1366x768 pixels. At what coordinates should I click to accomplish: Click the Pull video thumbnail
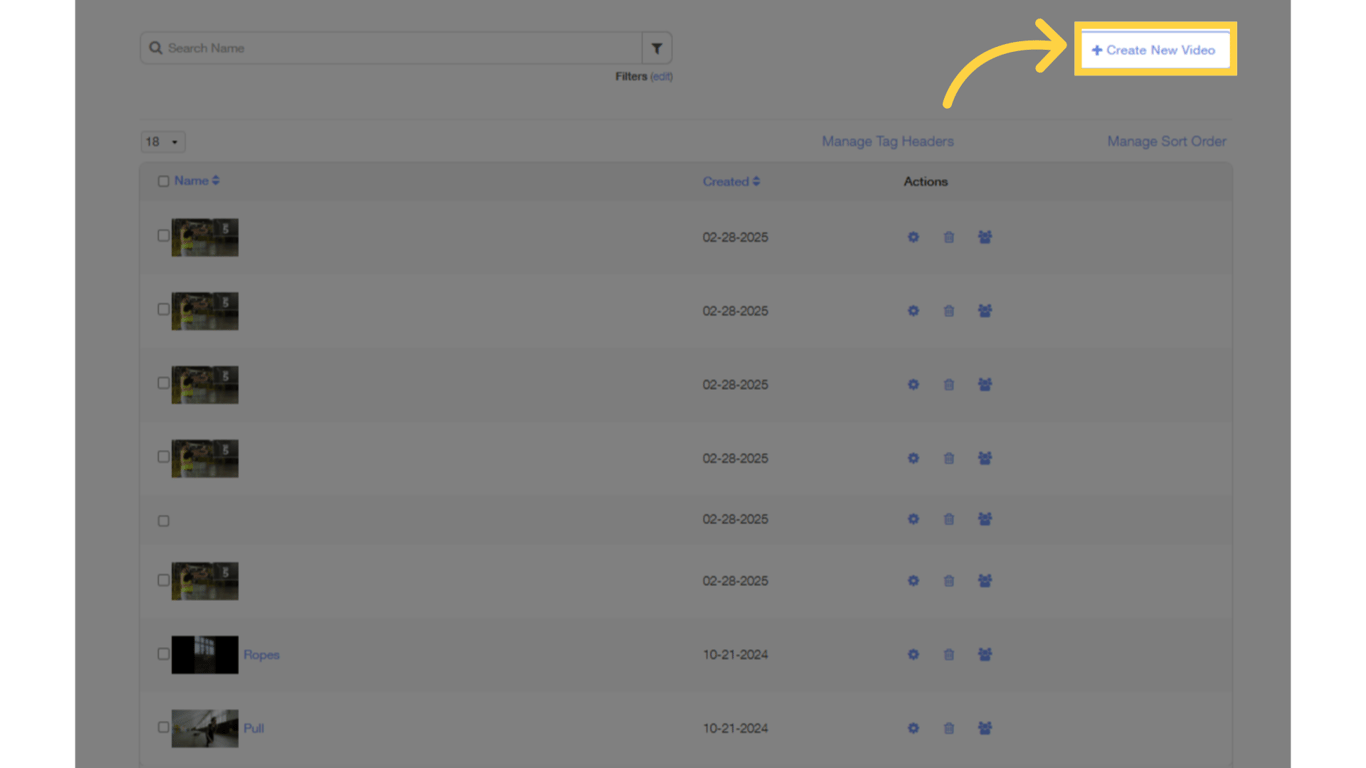pyautogui.click(x=205, y=729)
